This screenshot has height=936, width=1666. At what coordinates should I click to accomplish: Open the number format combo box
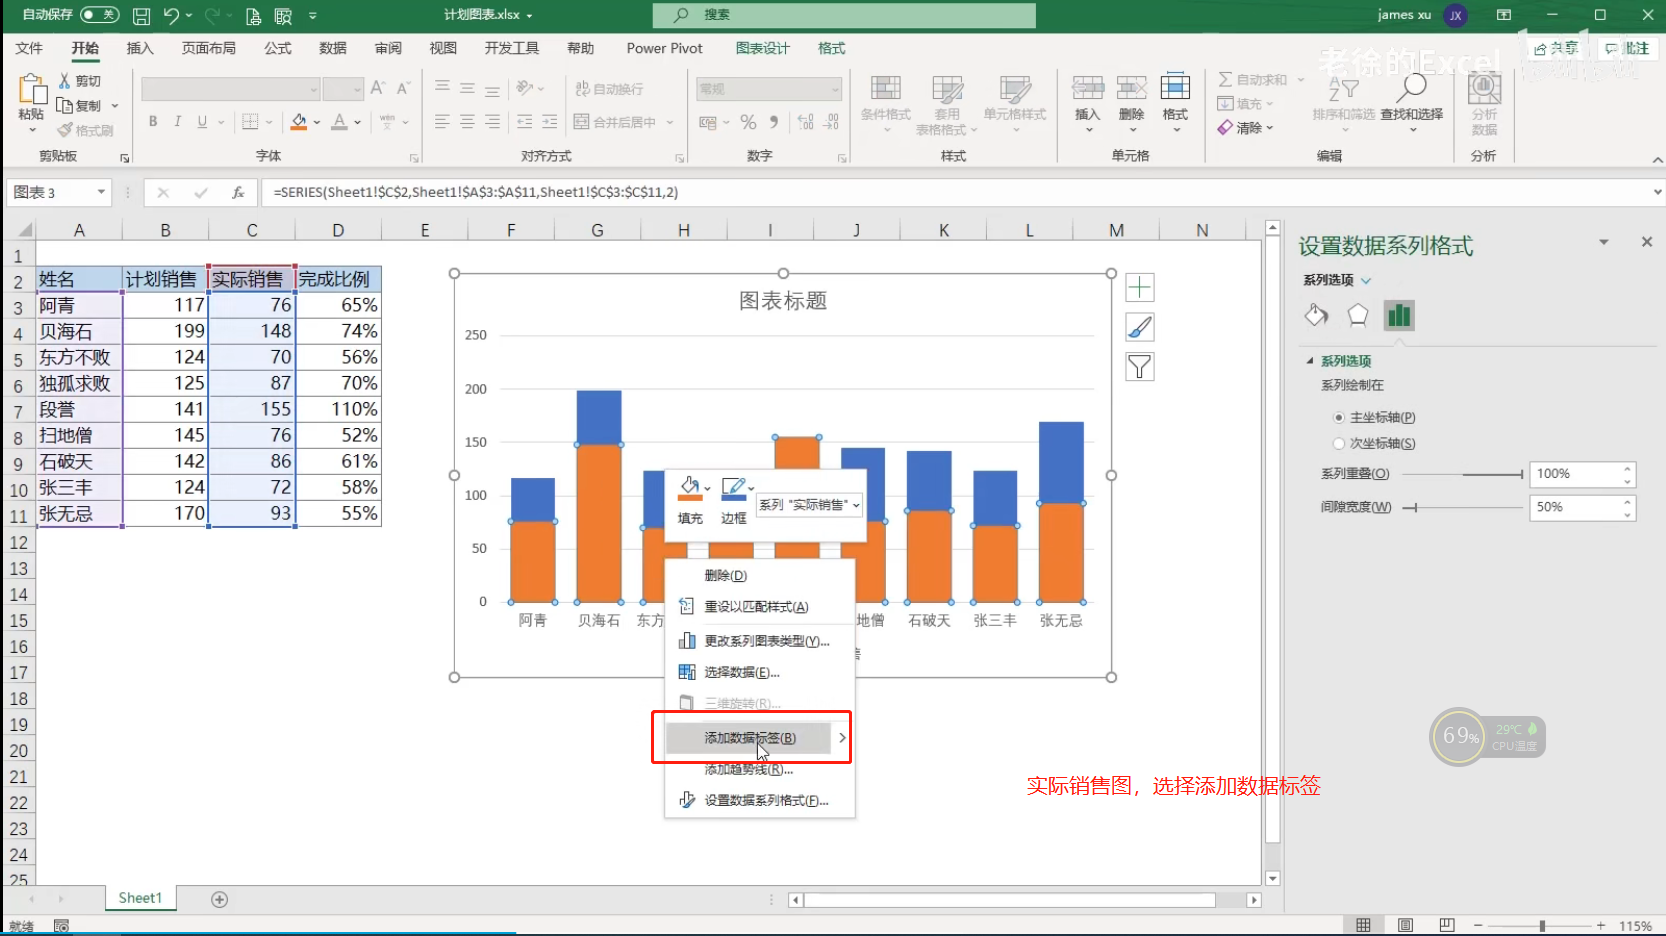click(x=769, y=89)
